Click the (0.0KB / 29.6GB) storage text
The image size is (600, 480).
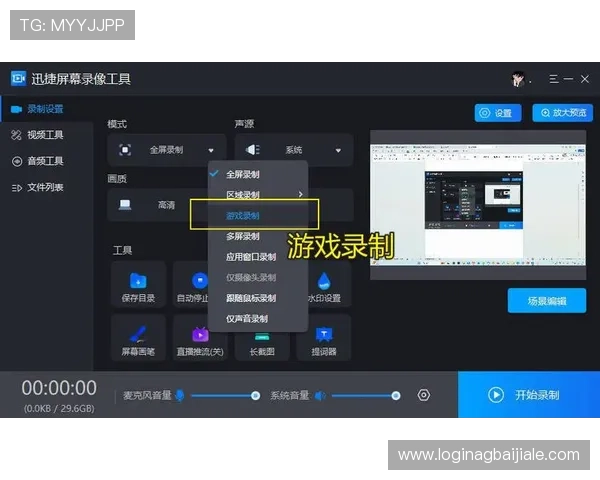pos(59,408)
